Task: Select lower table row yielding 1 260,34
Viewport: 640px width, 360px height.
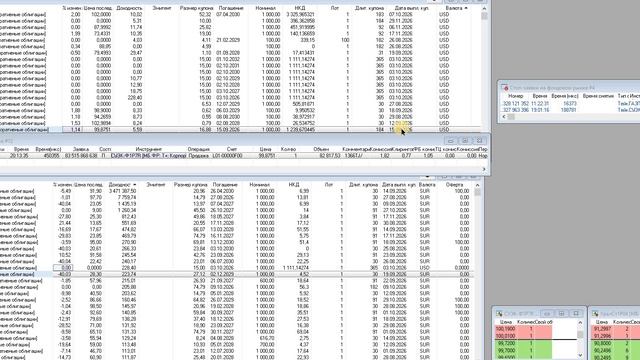Action: (237, 210)
